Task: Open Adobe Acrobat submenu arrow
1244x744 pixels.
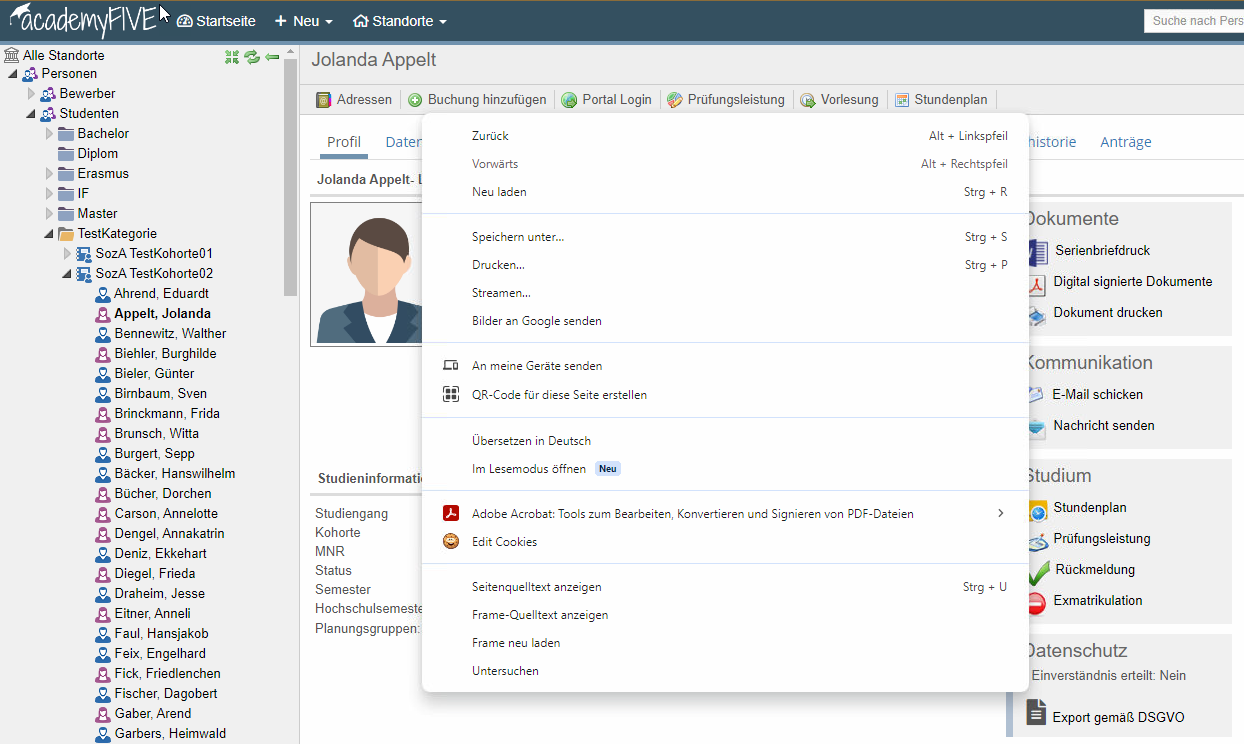Action: pyautogui.click(x=1000, y=514)
